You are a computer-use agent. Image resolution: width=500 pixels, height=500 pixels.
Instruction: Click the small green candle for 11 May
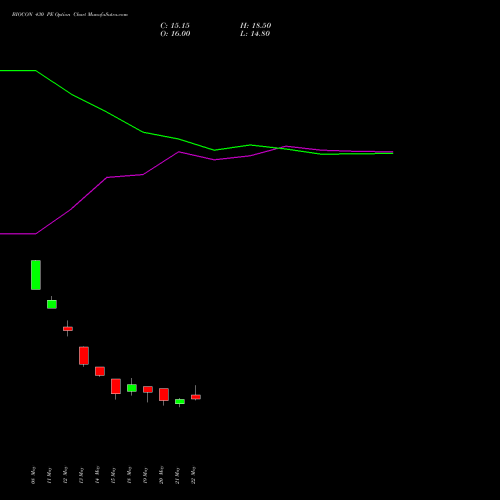[x=52, y=304]
